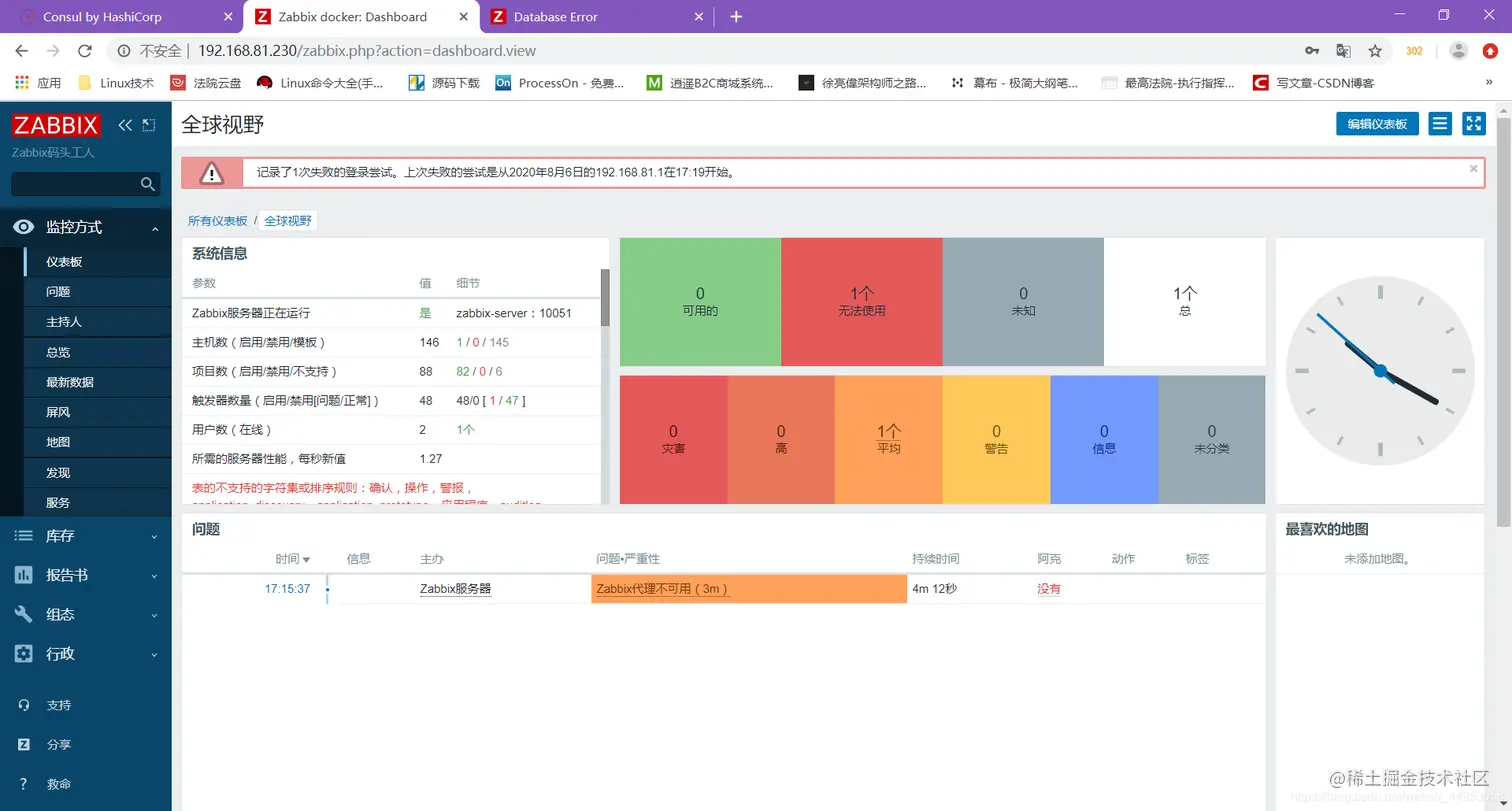Open the 源码下载 bookmark
The height and width of the screenshot is (811, 1512).
[445, 83]
